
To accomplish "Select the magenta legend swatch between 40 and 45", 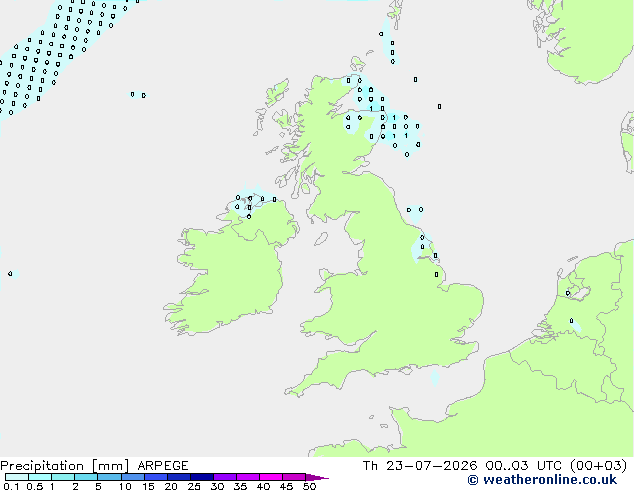I will [x=271, y=477].
